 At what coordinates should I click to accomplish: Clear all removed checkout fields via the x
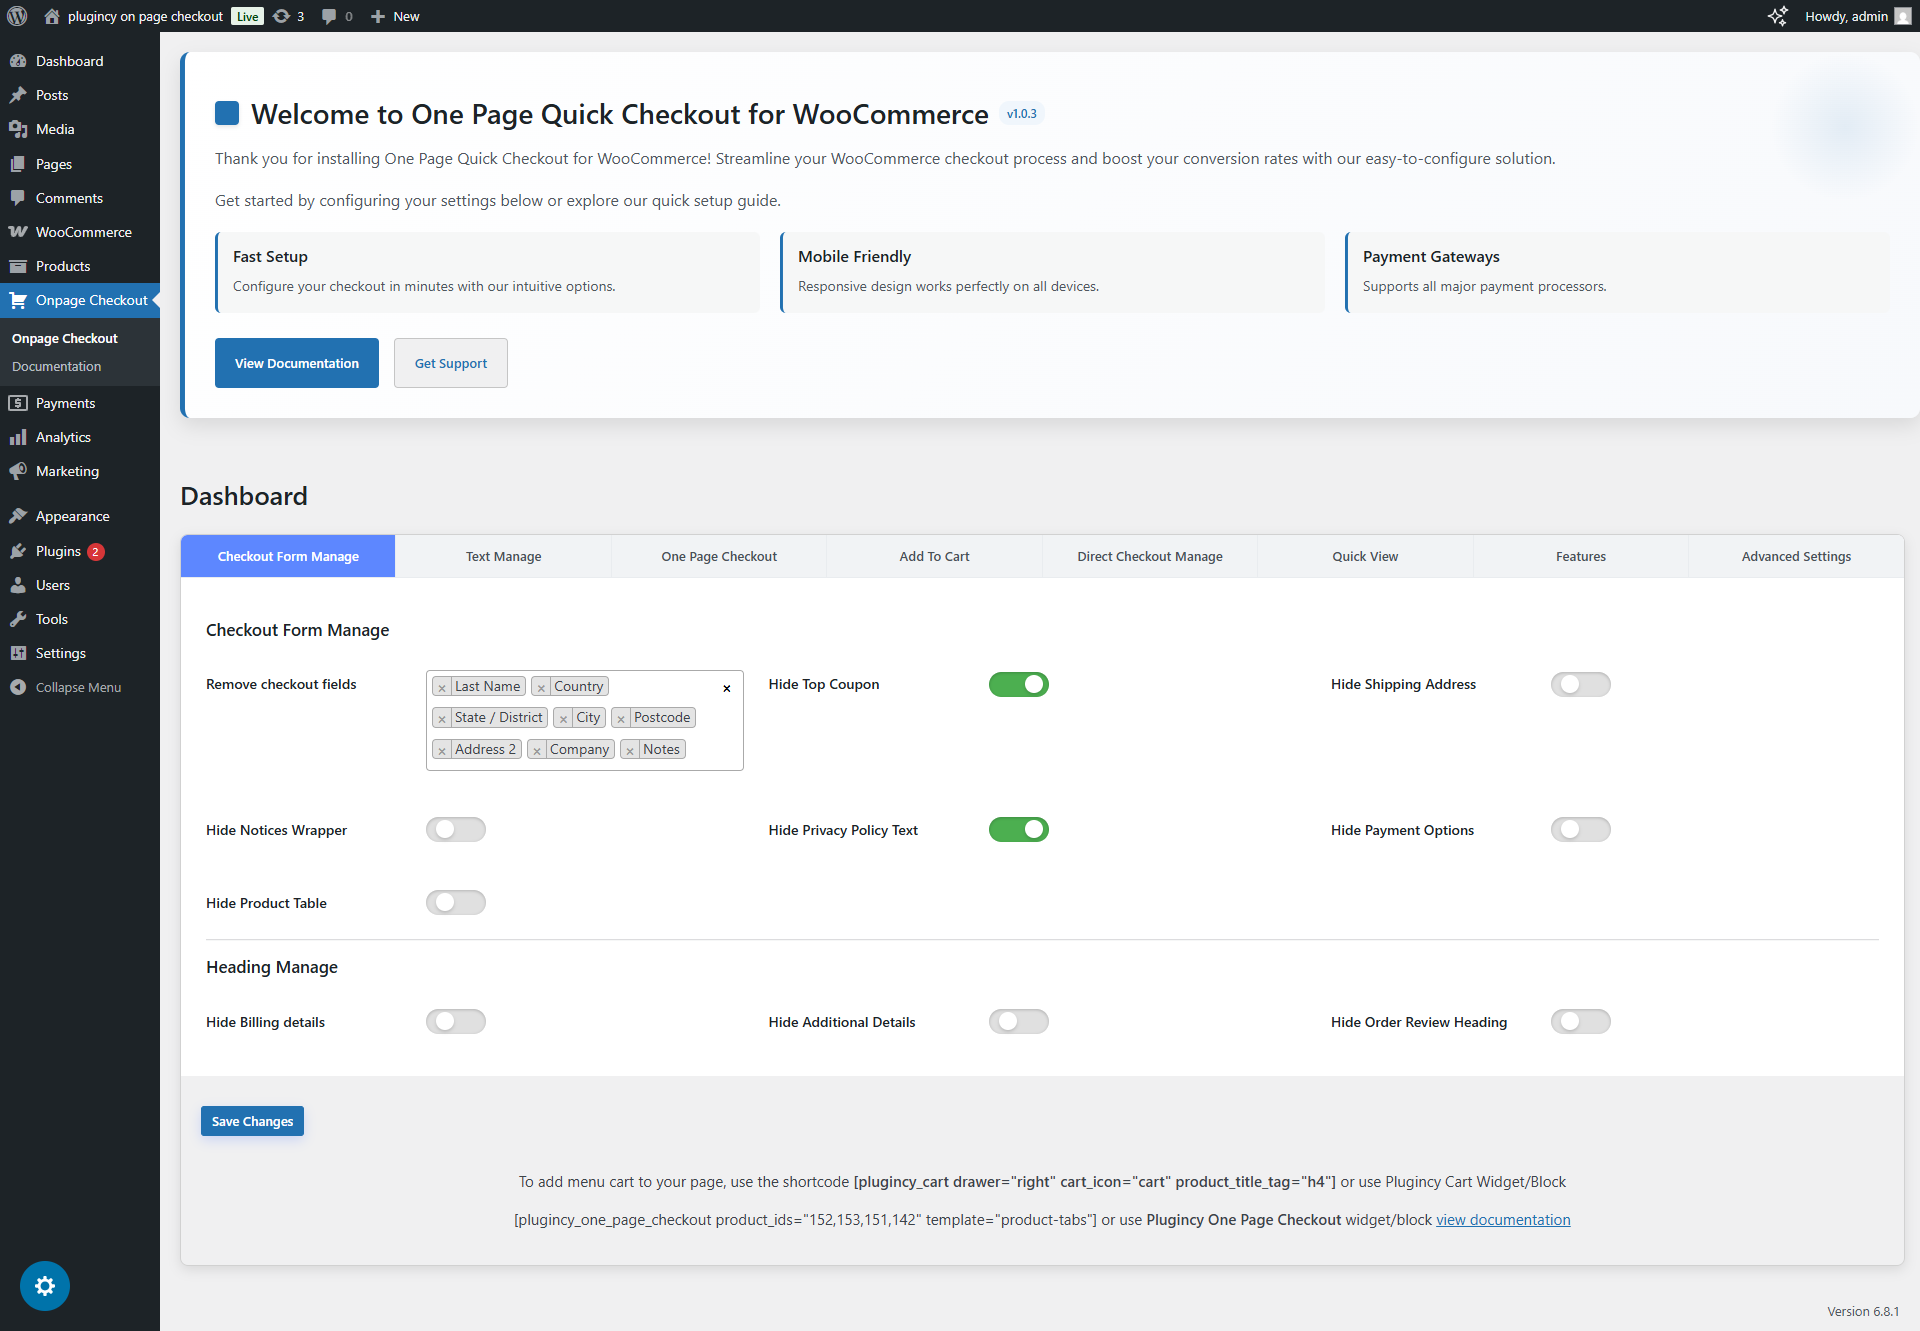pyautogui.click(x=726, y=688)
